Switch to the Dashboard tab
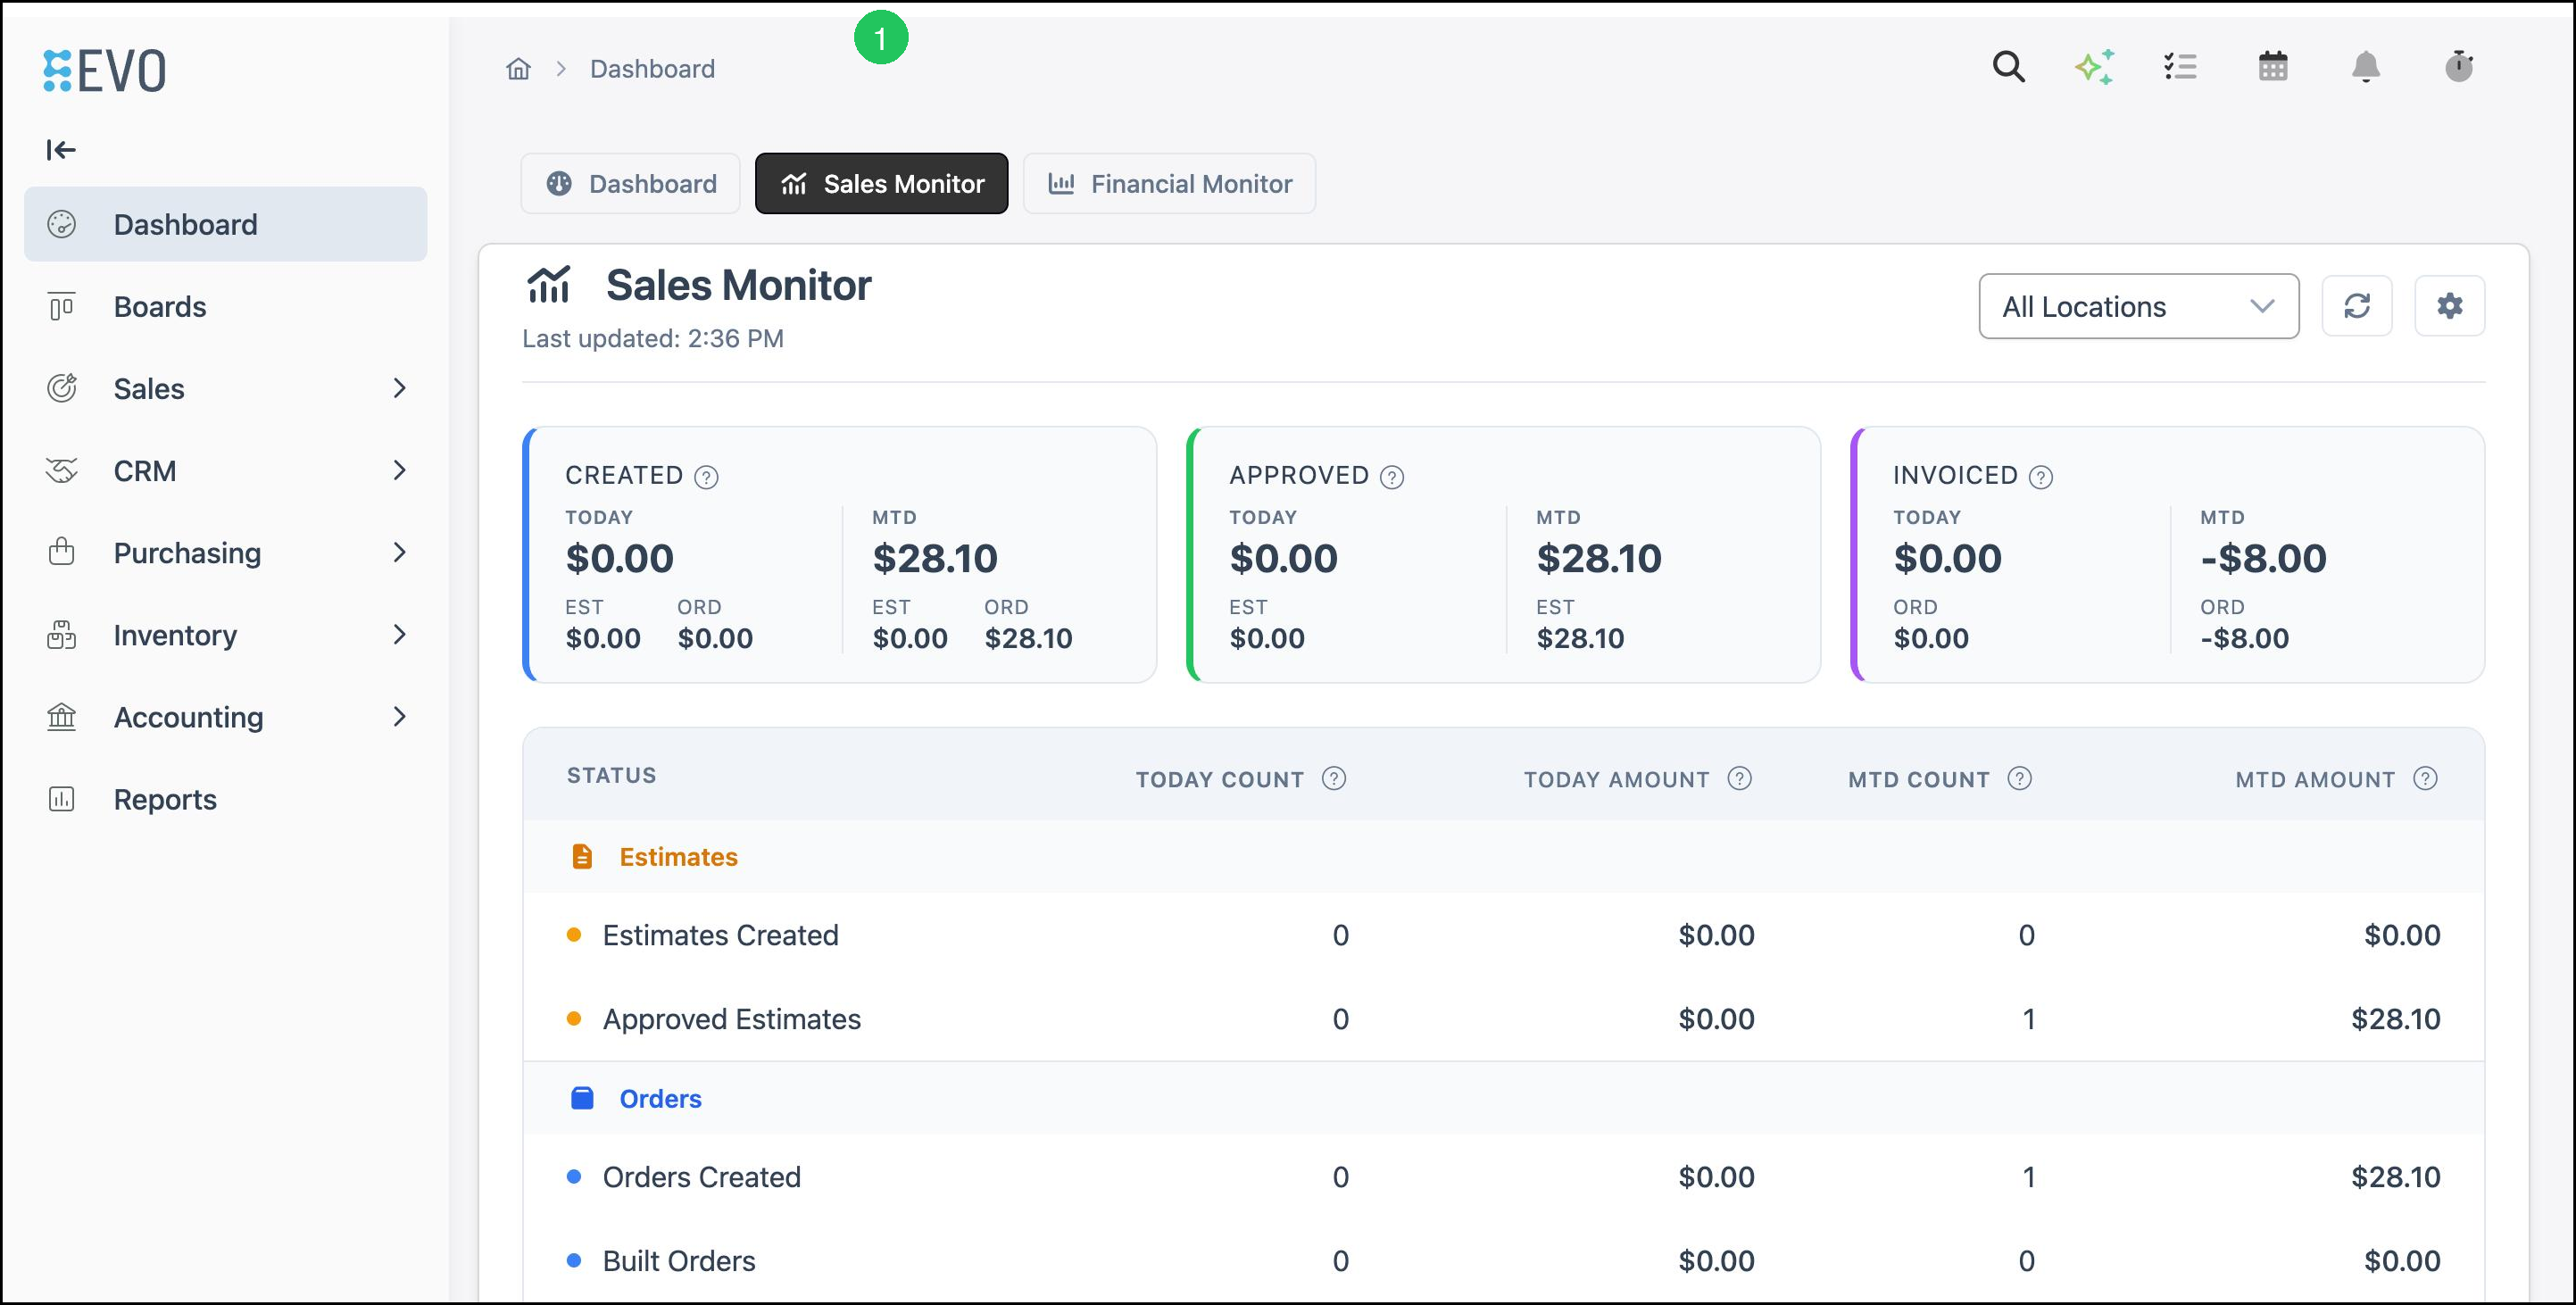The height and width of the screenshot is (1305, 2576). 631,184
